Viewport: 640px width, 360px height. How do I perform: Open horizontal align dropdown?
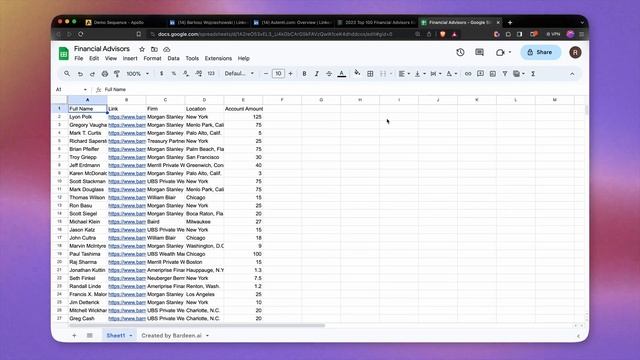pyautogui.click(x=404, y=74)
